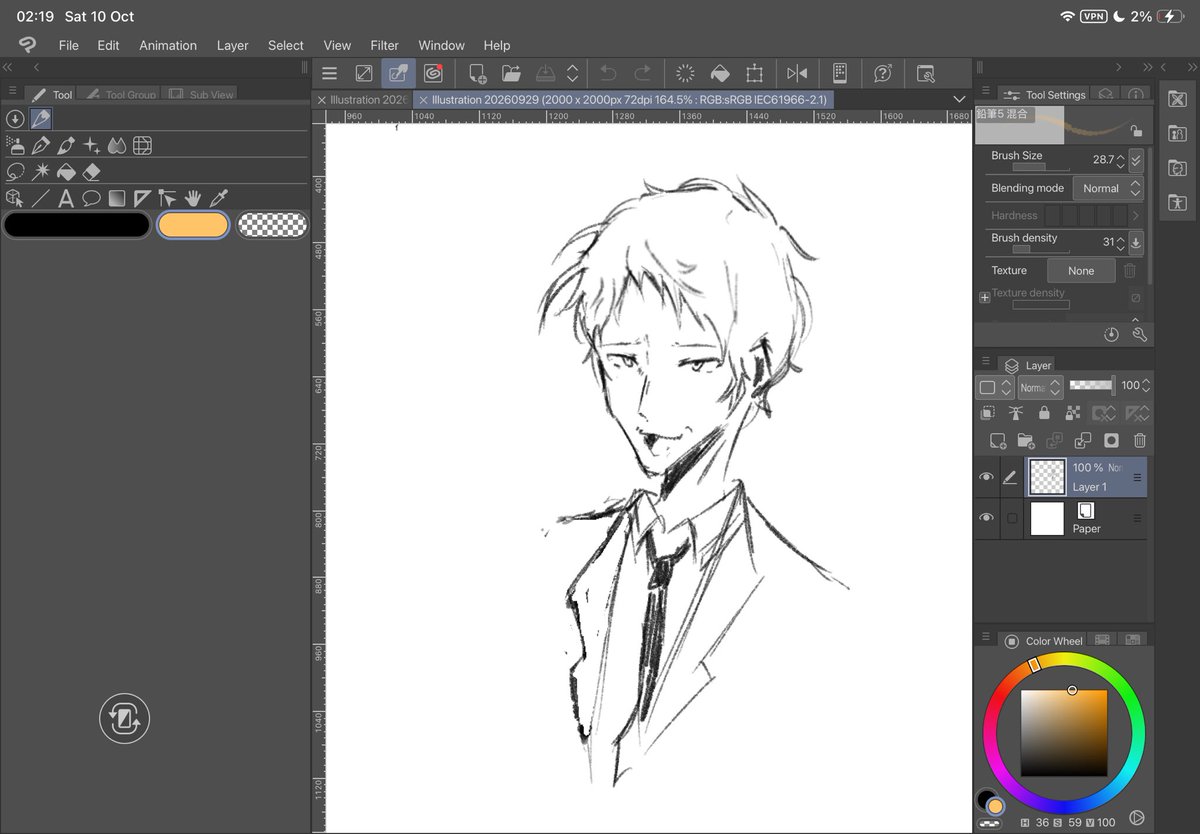Select the Fill bucket tool
1200x834 pixels.
(x=66, y=172)
